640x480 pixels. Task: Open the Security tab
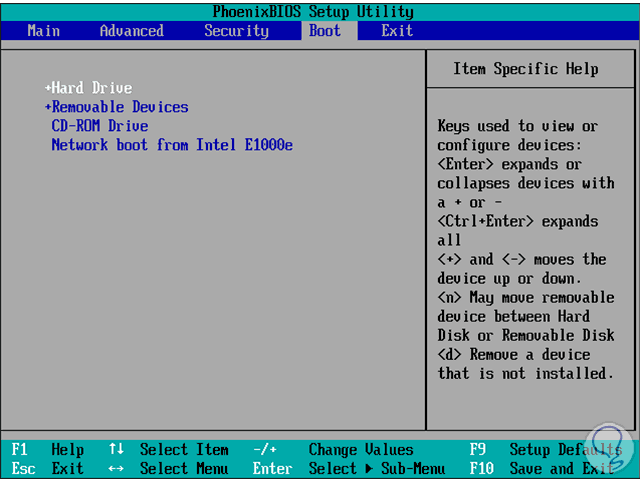(237, 31)
